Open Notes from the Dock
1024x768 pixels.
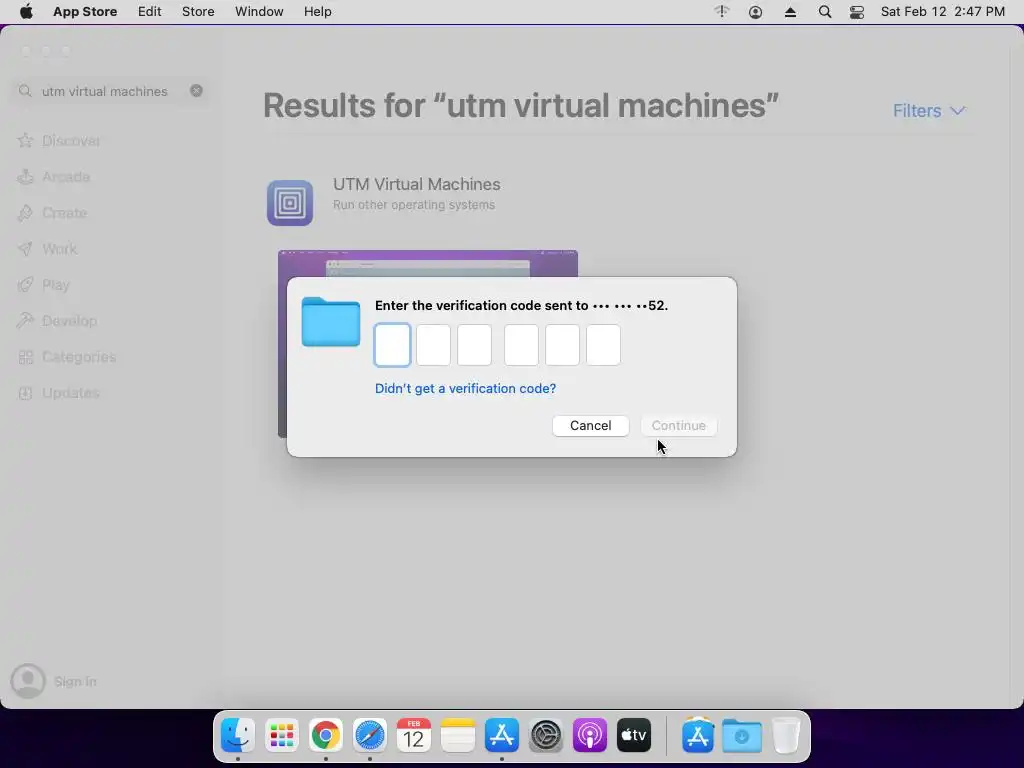point(458,736)
